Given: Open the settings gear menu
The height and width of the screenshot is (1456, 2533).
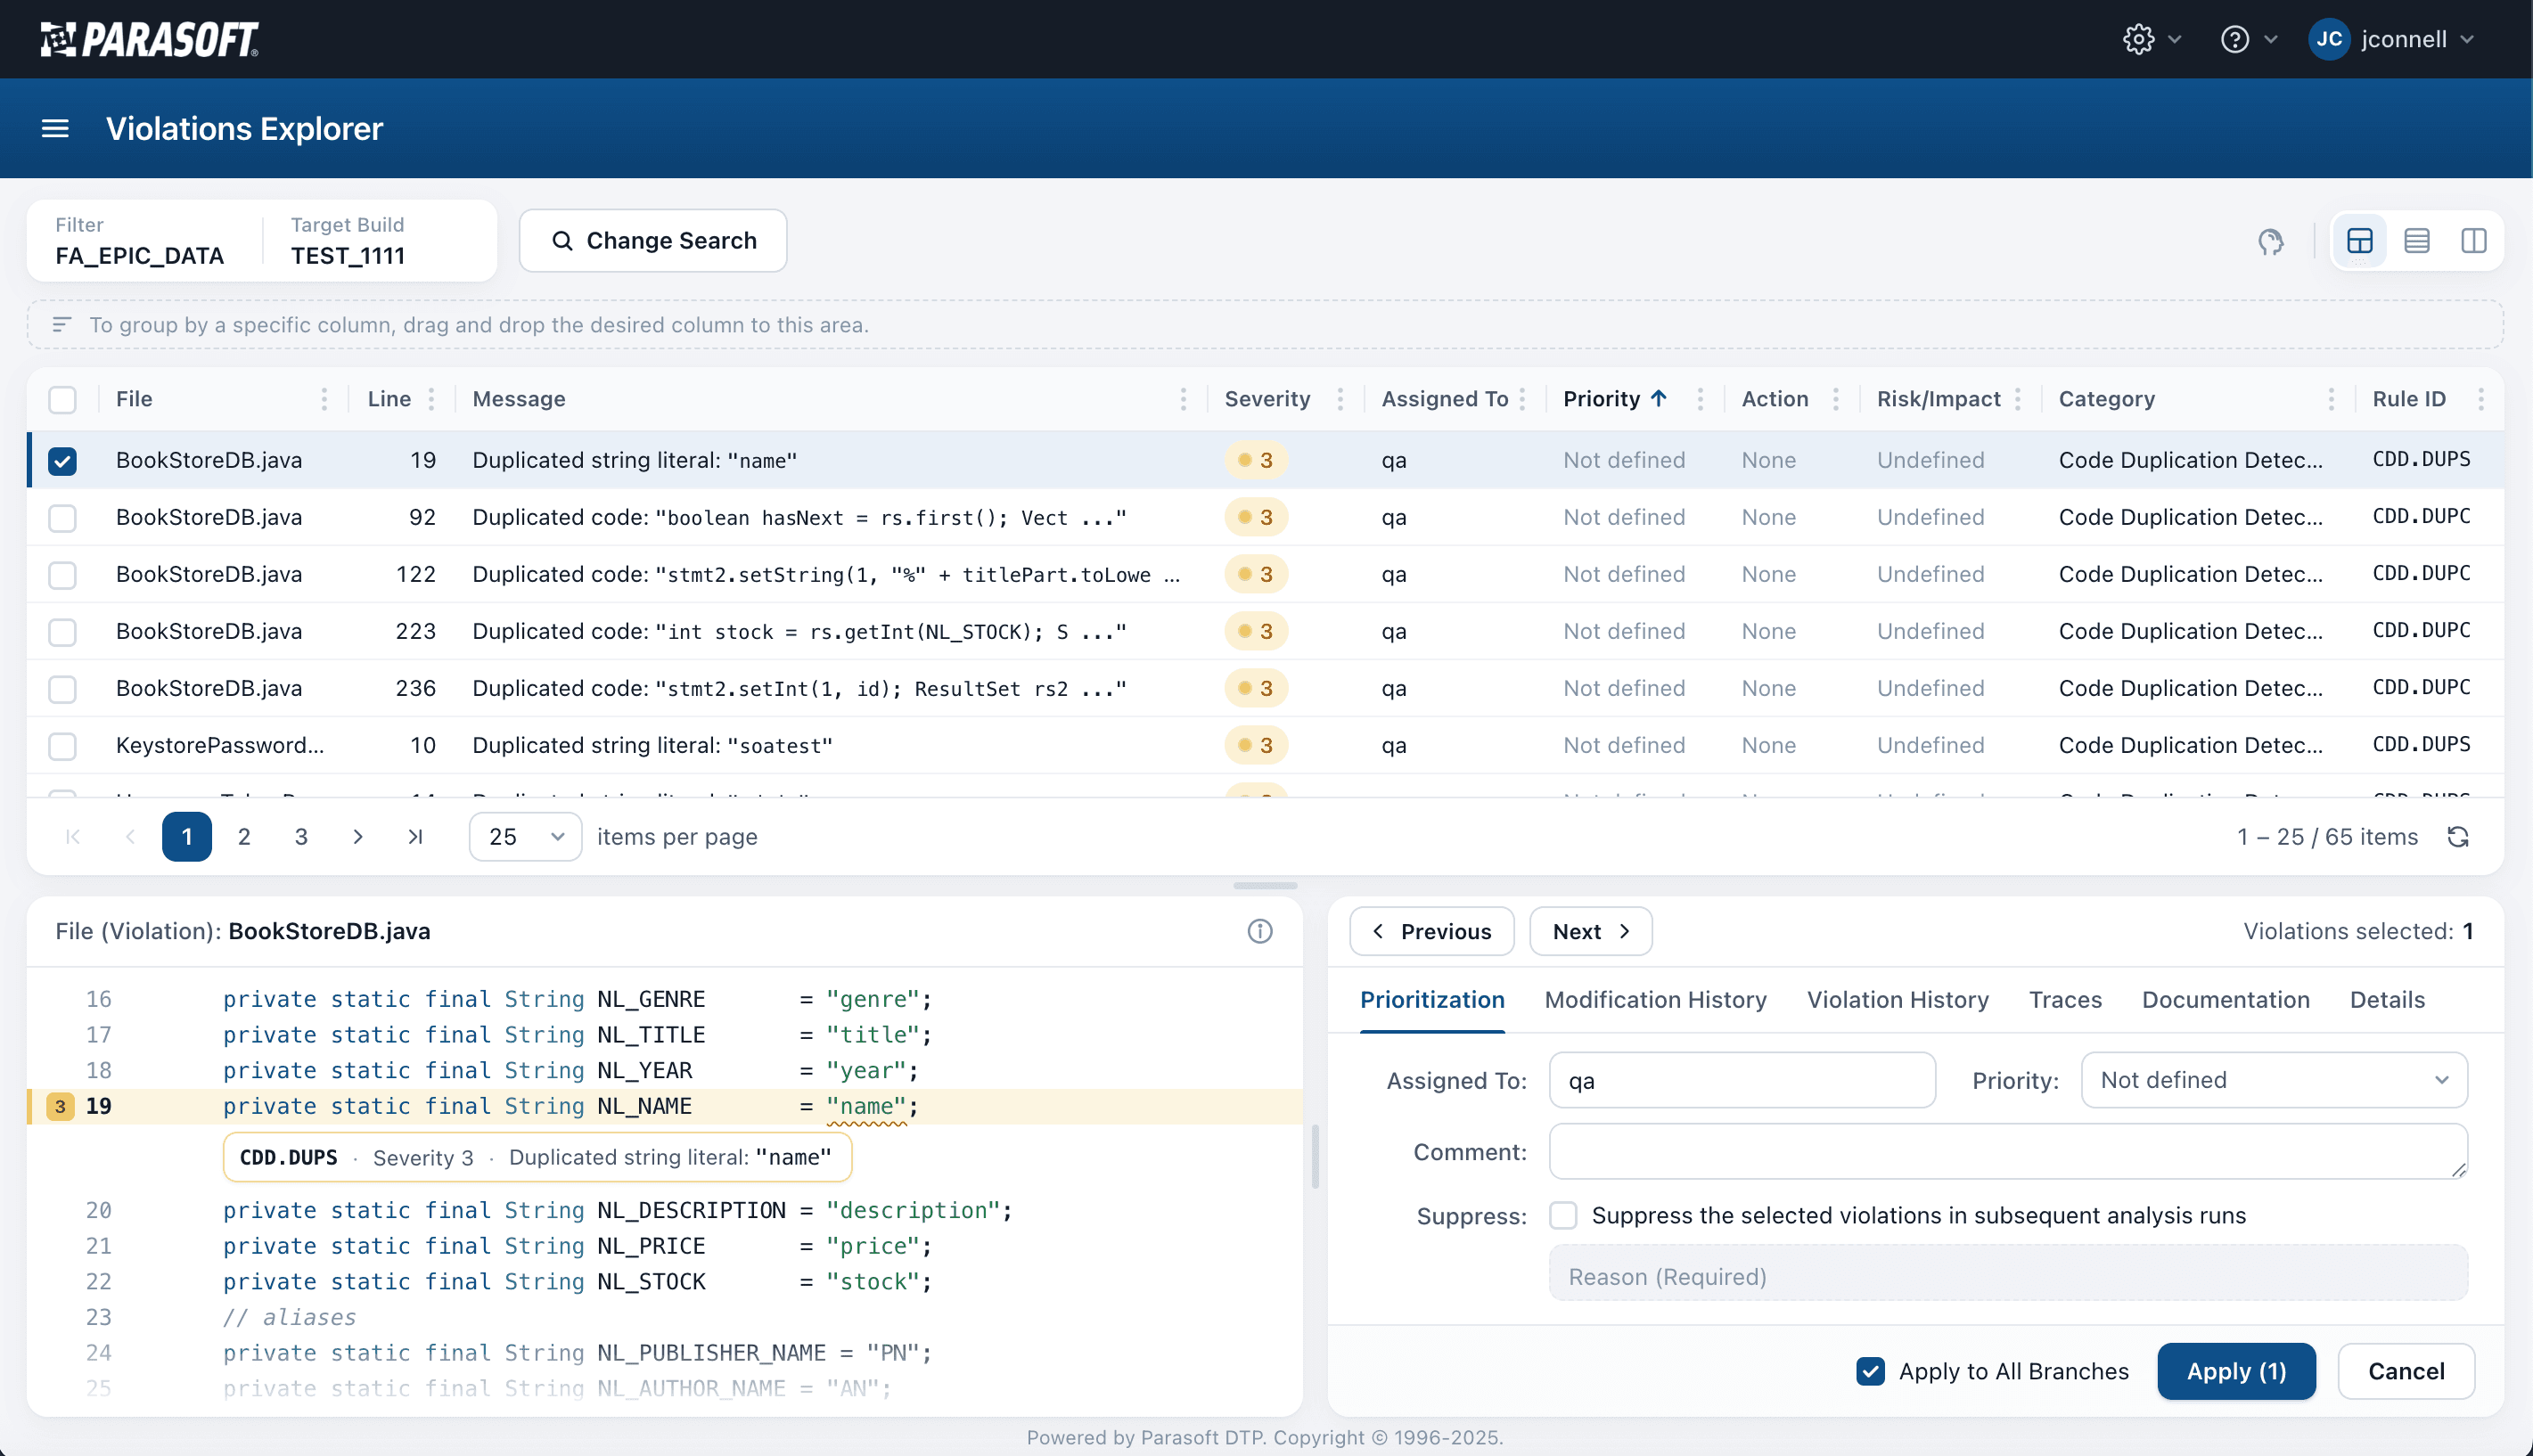Looking at the screenshot, I should (x=2138, y=39).
